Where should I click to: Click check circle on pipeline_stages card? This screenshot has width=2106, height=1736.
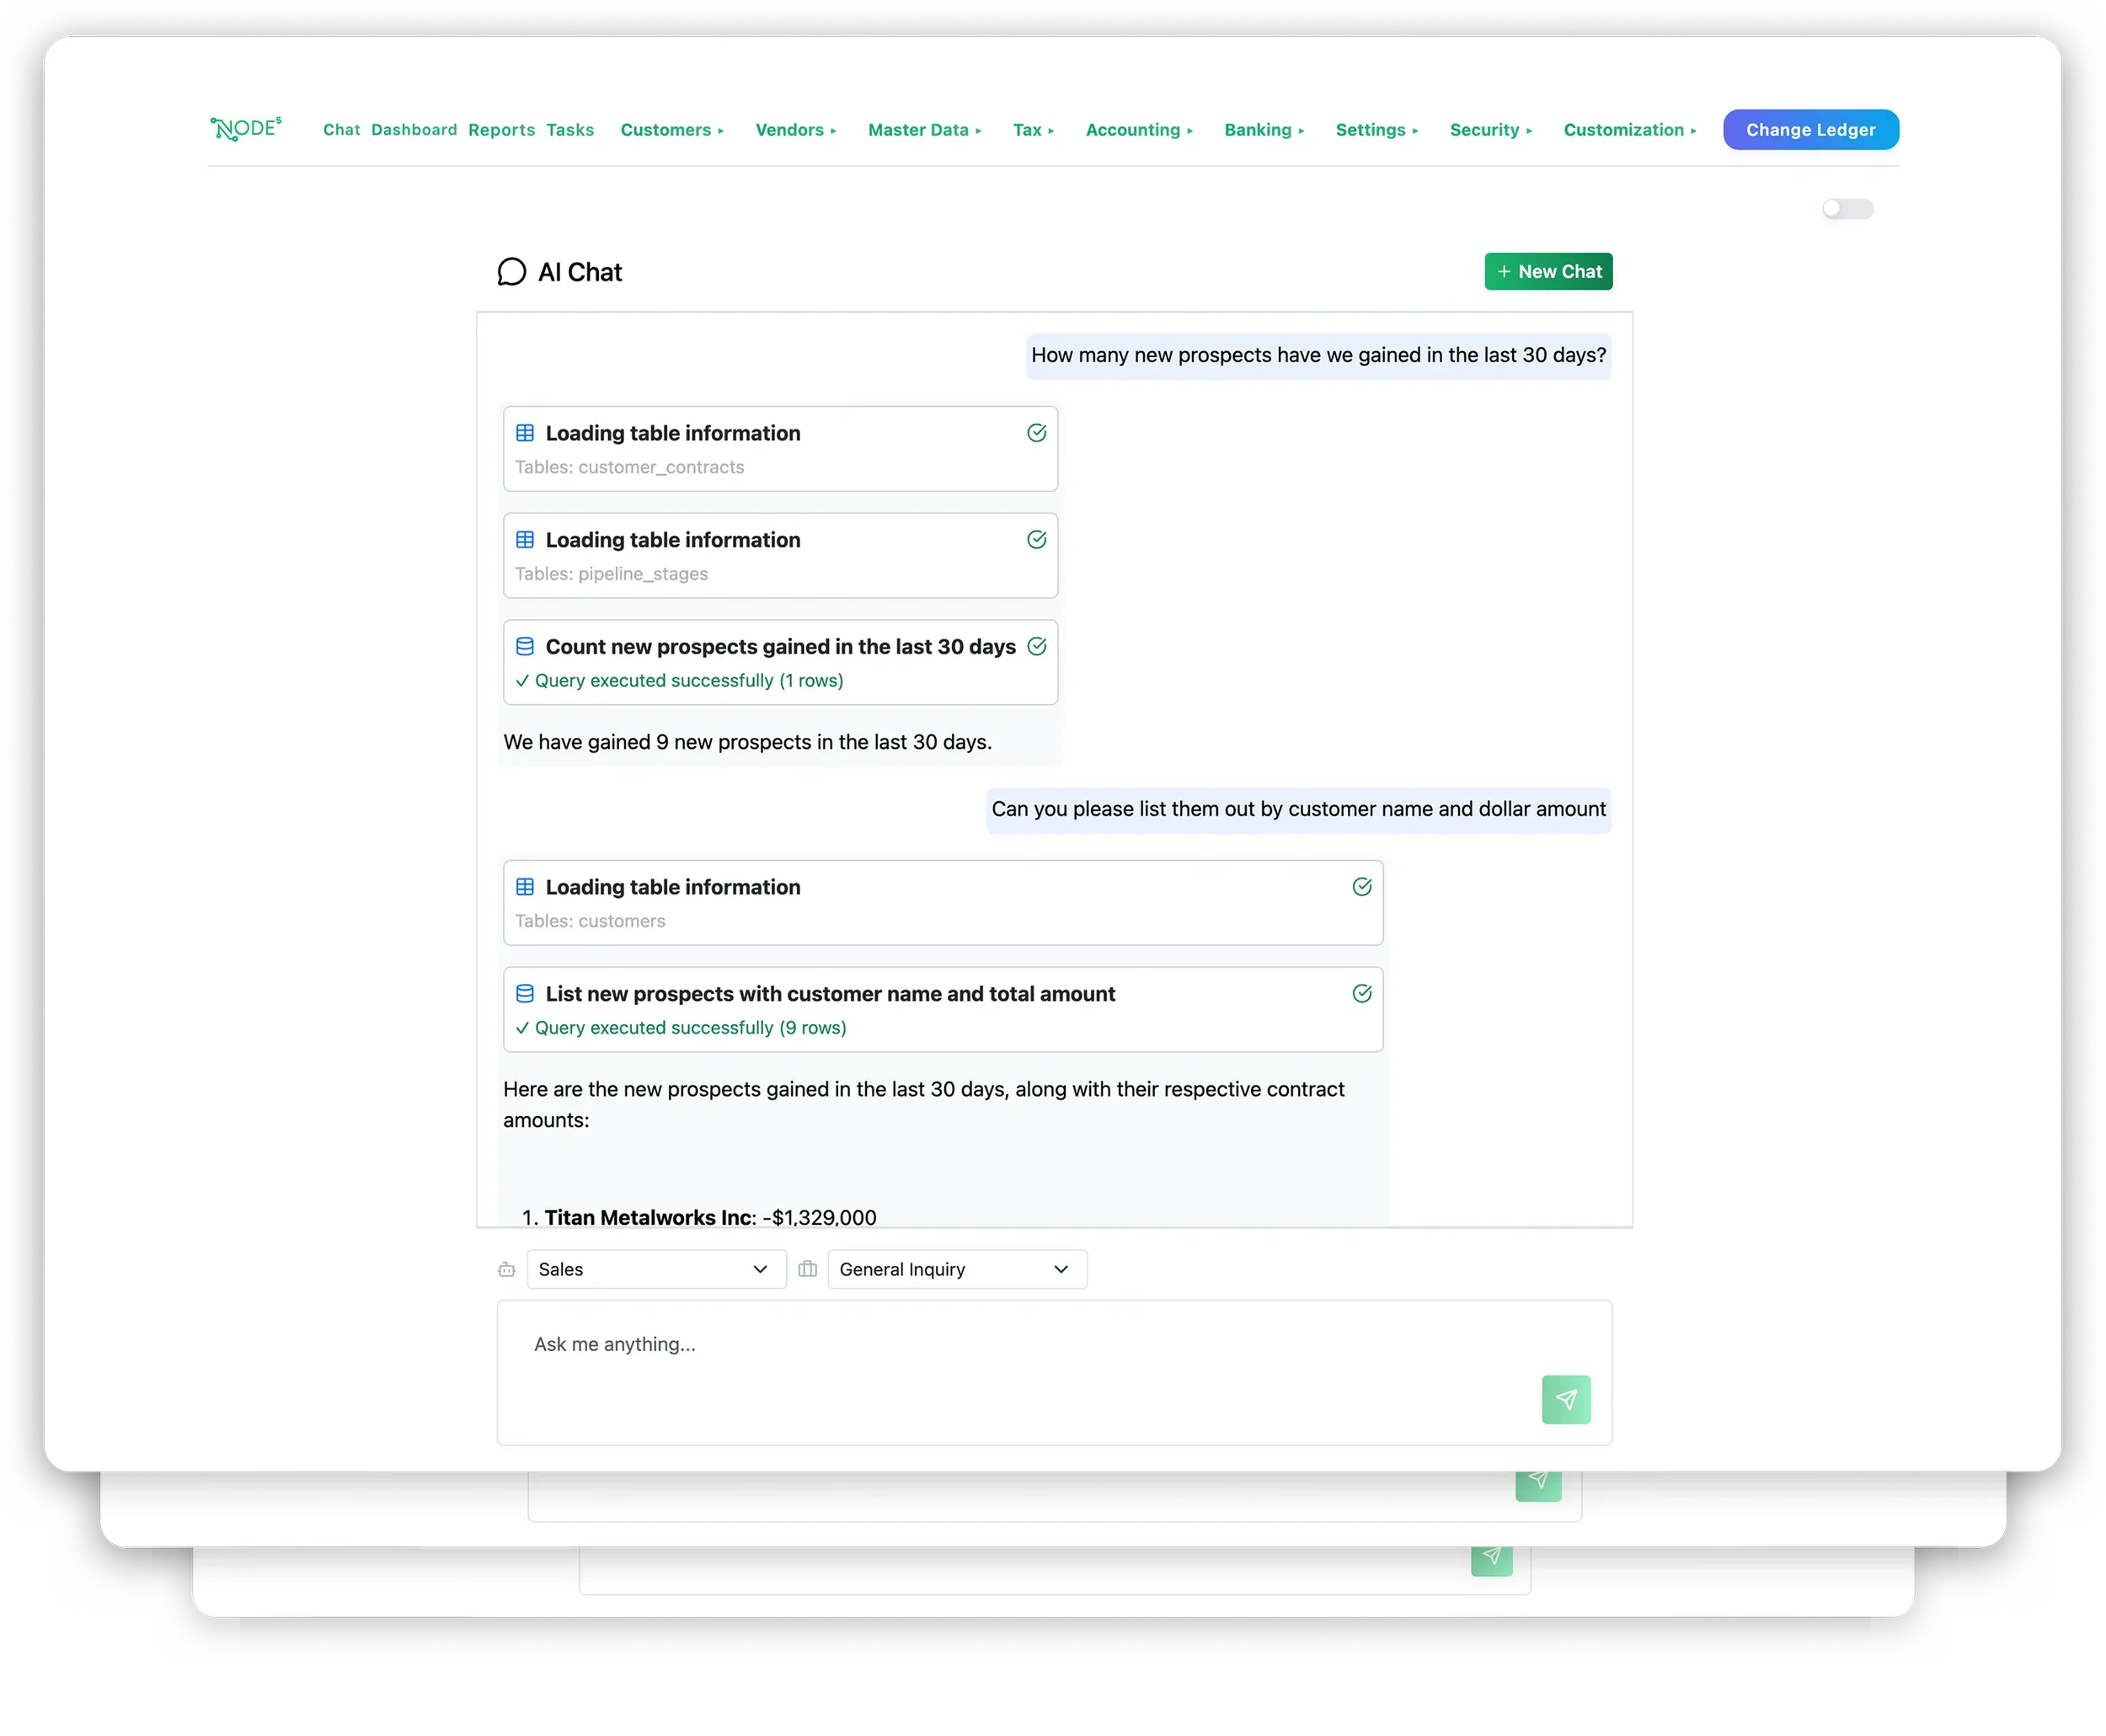1036,540
